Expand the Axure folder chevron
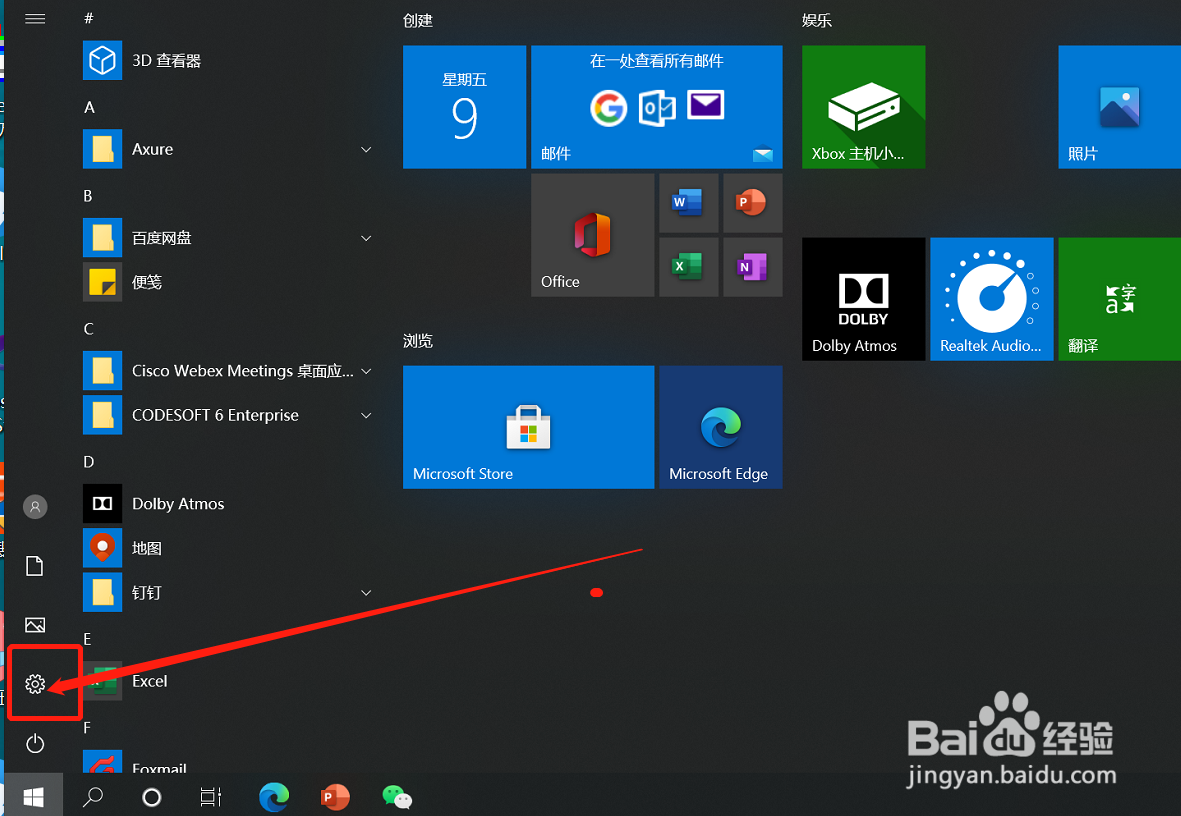Screen dimensions: 1181x816 [366, 149]
